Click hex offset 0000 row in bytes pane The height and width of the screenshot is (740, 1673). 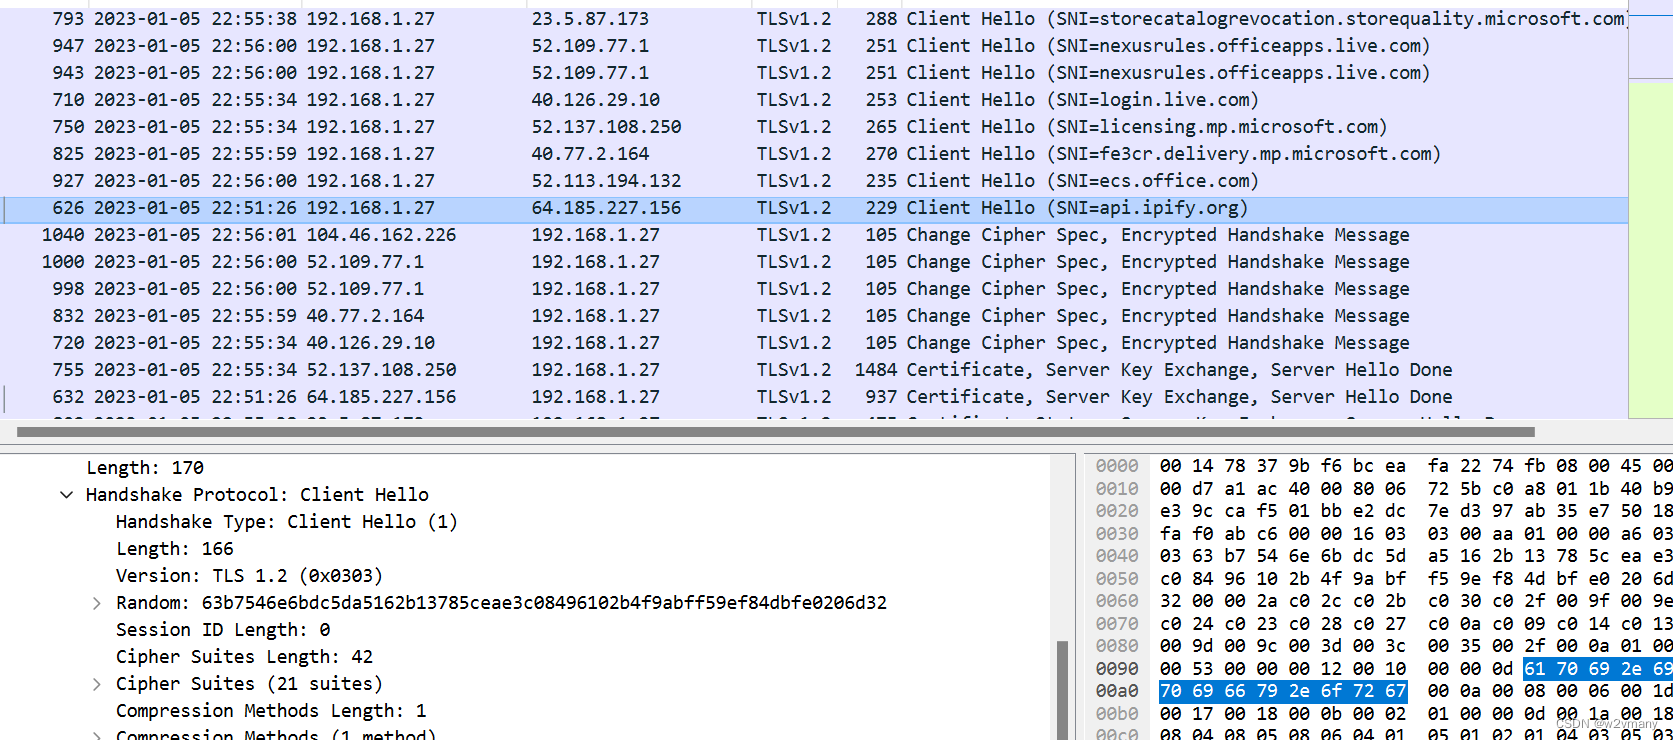click(1117, 466)
